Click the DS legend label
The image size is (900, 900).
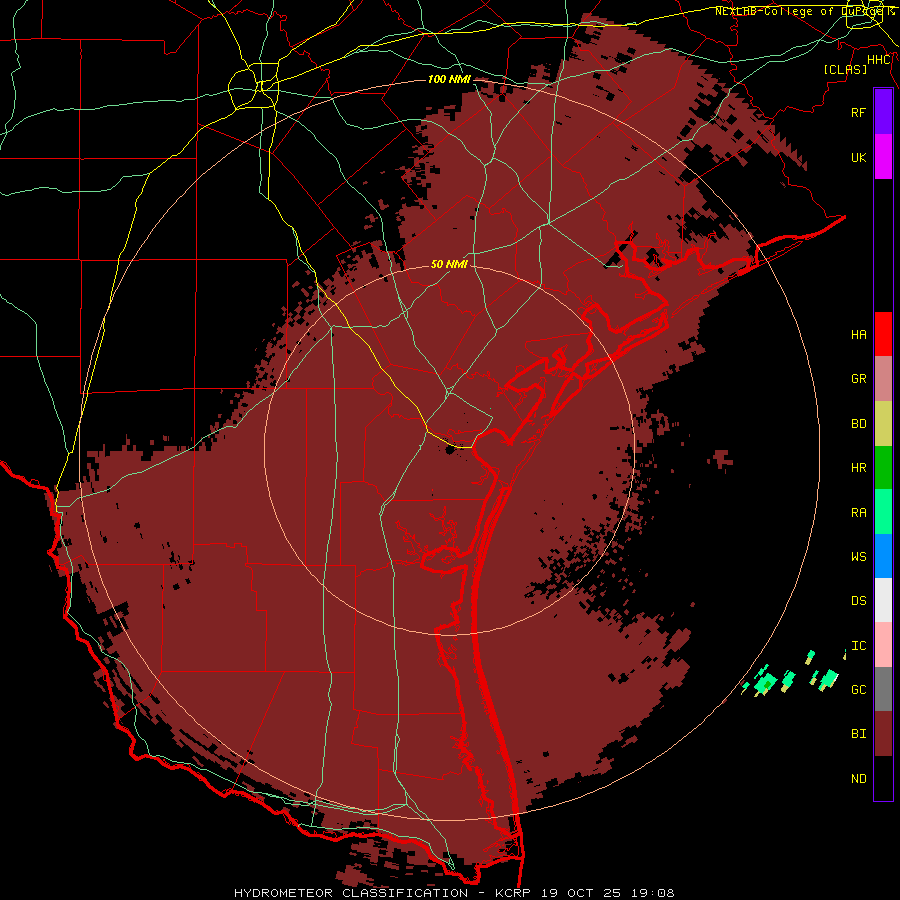(x=858, y=601)
